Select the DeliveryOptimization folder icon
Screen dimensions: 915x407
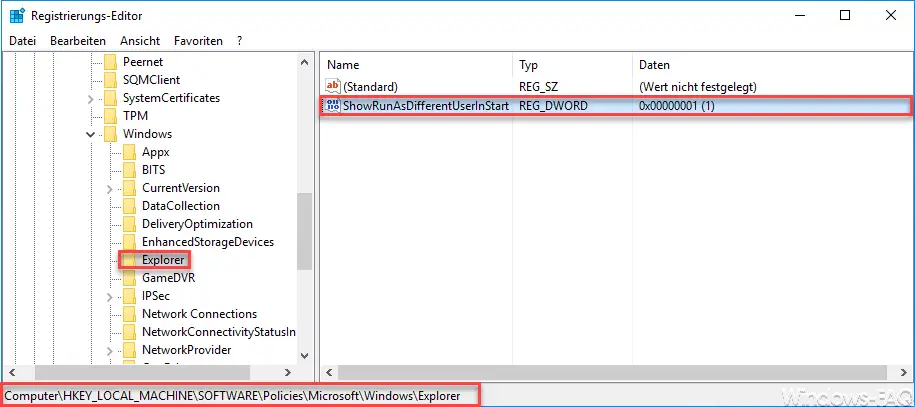[x=130, y=224]
